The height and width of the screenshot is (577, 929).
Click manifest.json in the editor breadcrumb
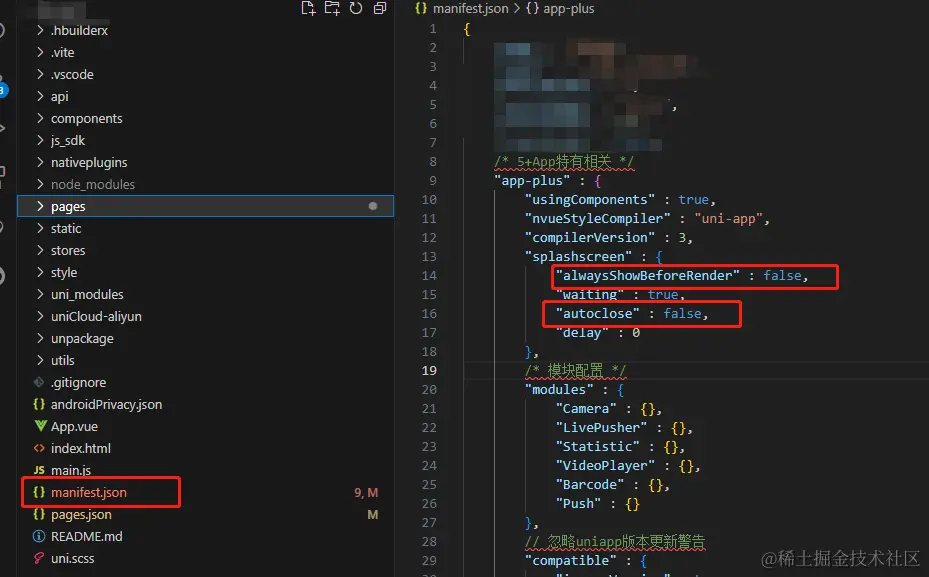[x=470, y=8]
